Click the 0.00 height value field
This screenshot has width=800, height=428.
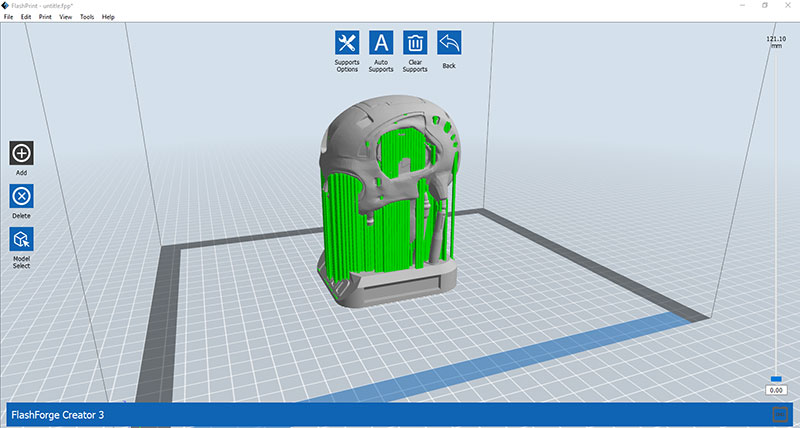point(776,390)
